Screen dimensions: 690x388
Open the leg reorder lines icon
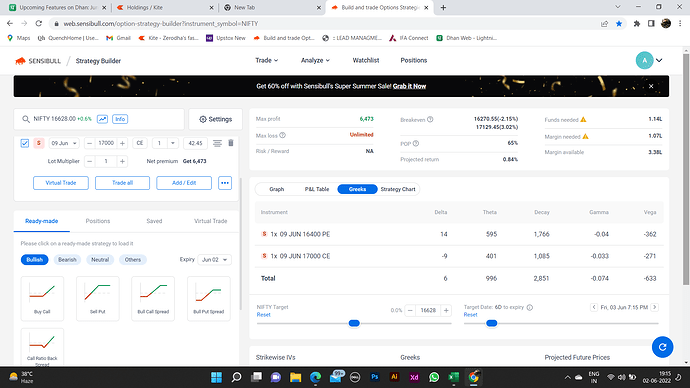[x=217, y=143]
